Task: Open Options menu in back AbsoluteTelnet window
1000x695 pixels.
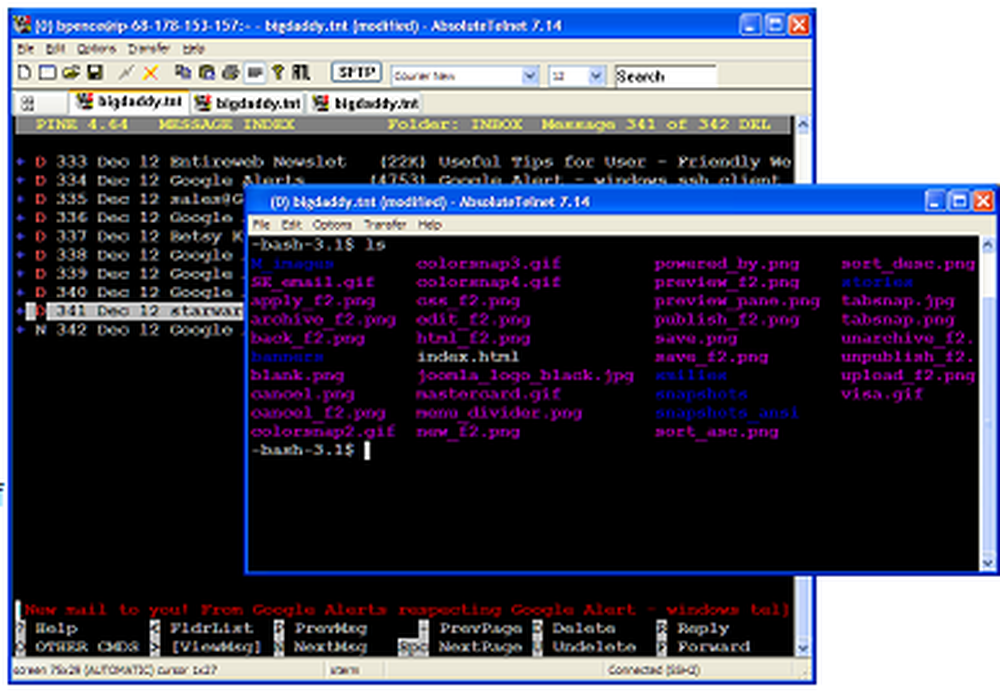Action: coord(96,49)
